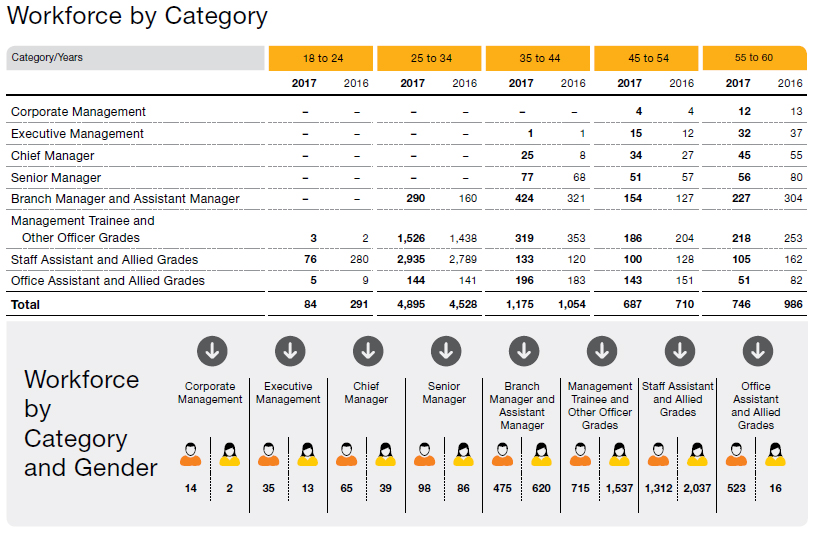Select the orange male icon under Corporate Management
816x536 pixels.
click(191, 455)
